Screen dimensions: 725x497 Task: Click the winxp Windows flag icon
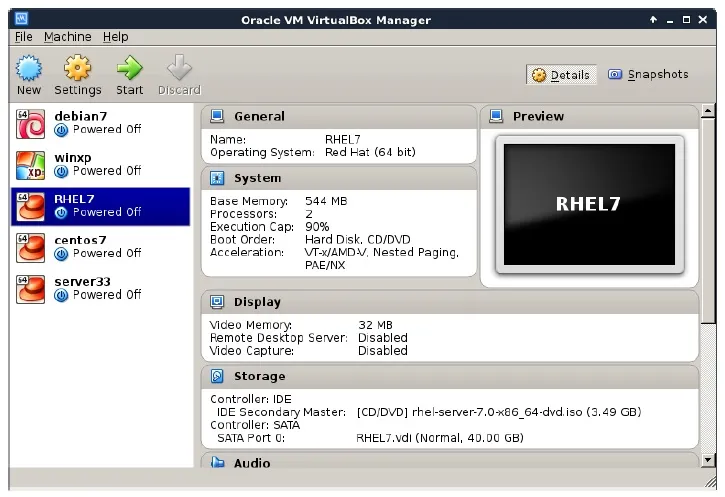[x=31, y=165]
